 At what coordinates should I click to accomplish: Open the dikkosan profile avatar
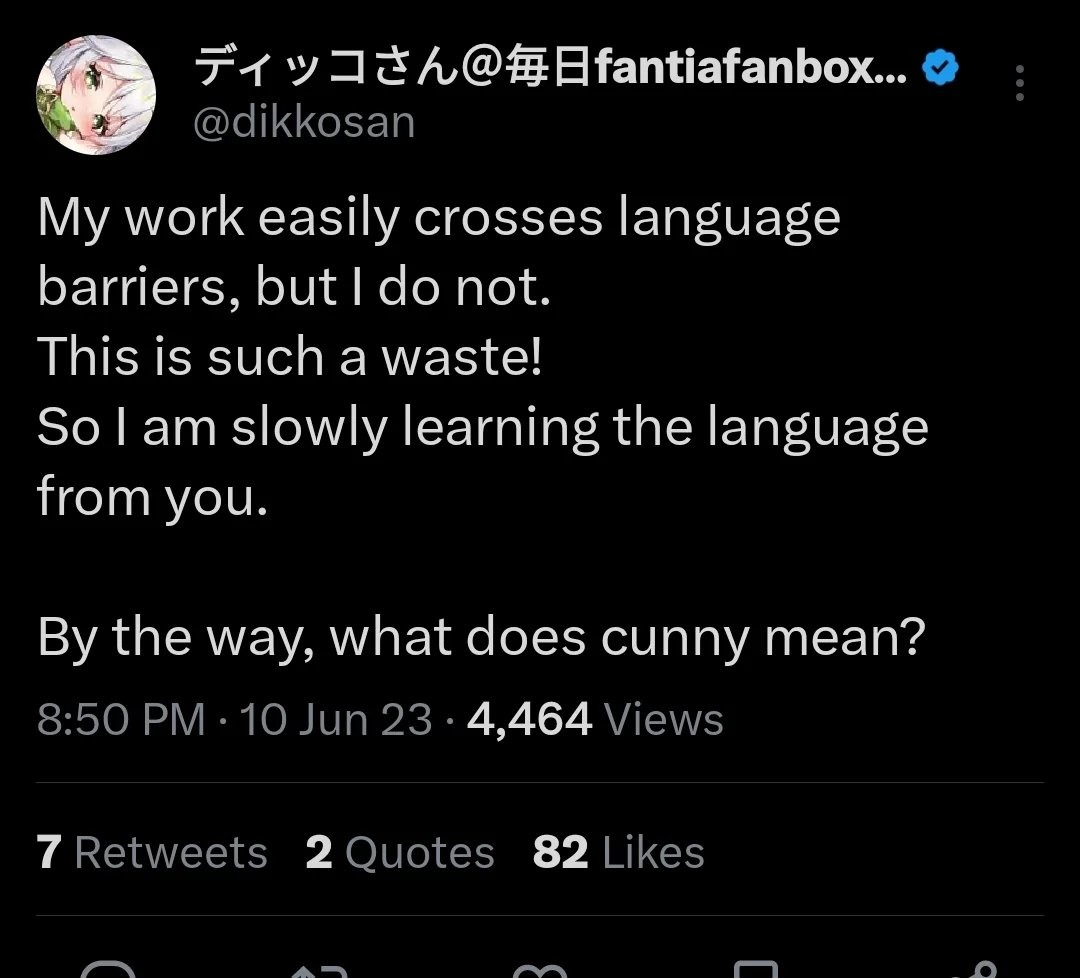point(96,95)
